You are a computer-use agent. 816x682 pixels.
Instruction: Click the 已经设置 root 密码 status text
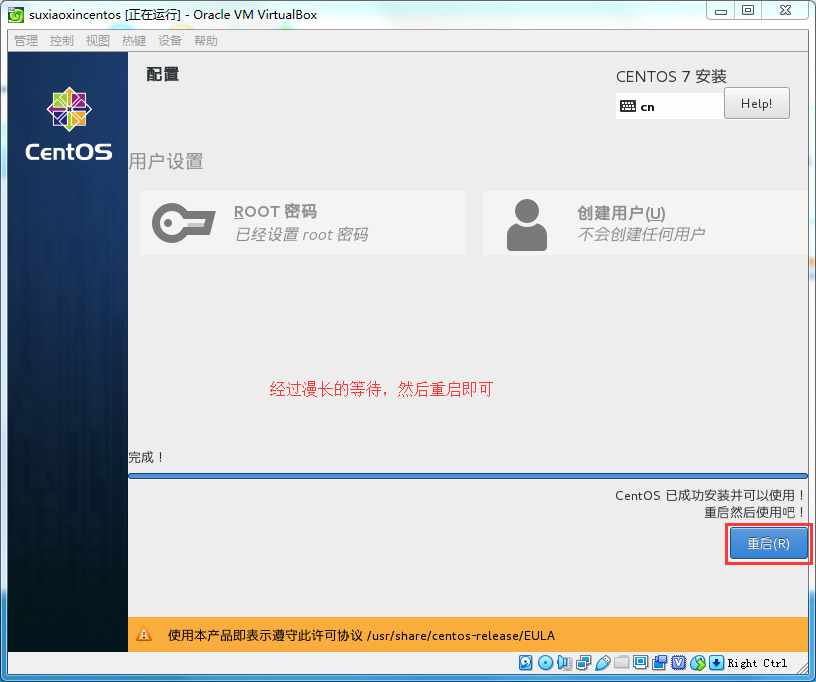pos(301,235)
